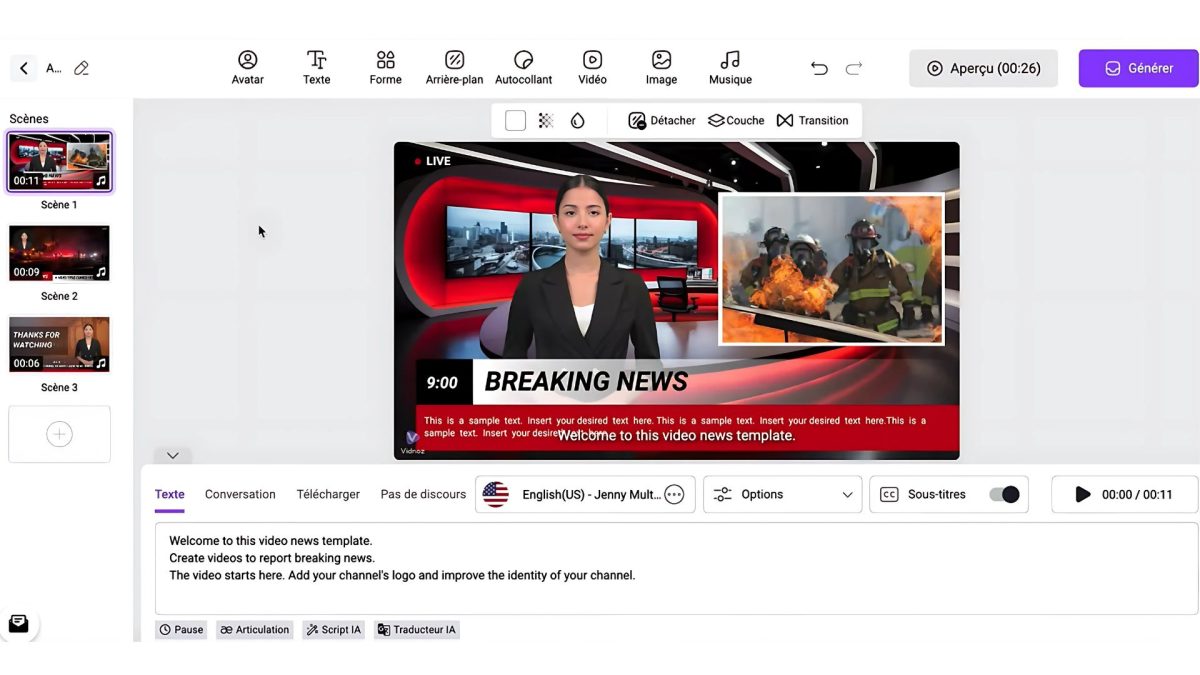
Task: Open the Musique tool
Action: click(x=730, y=68)
